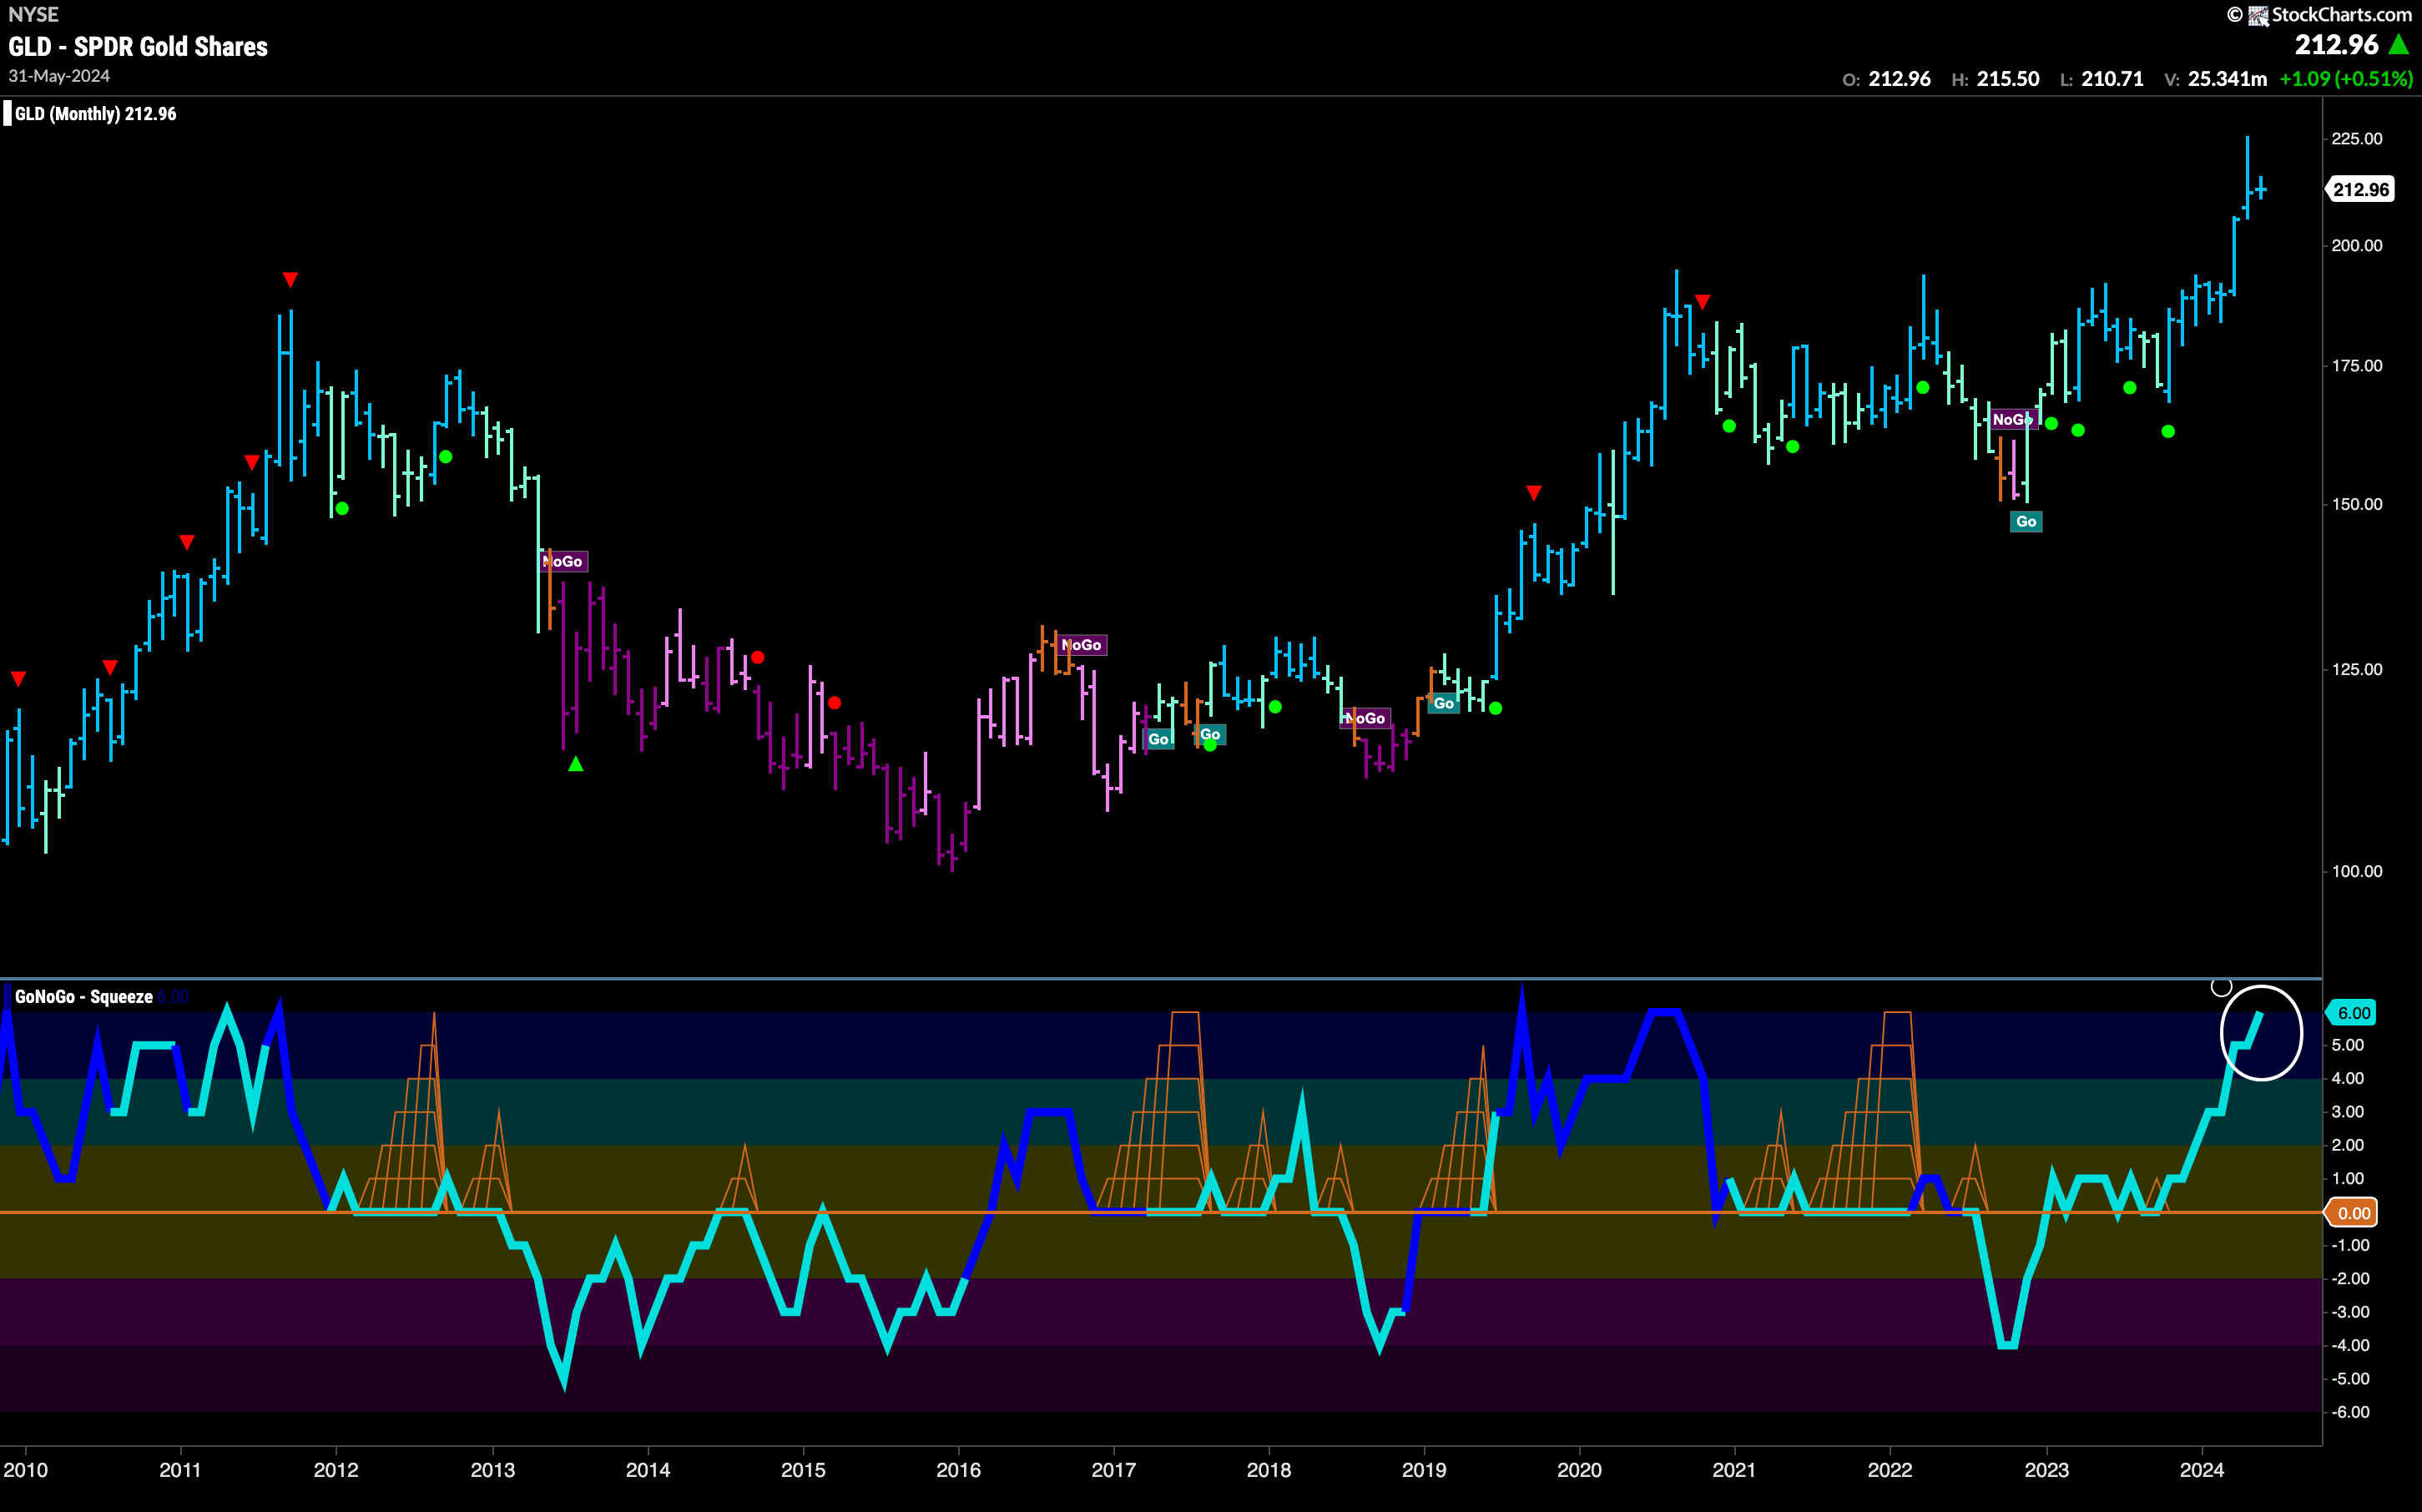
Task: Click the mid-2013 NoGo flag
Action: tap(564, 562)
